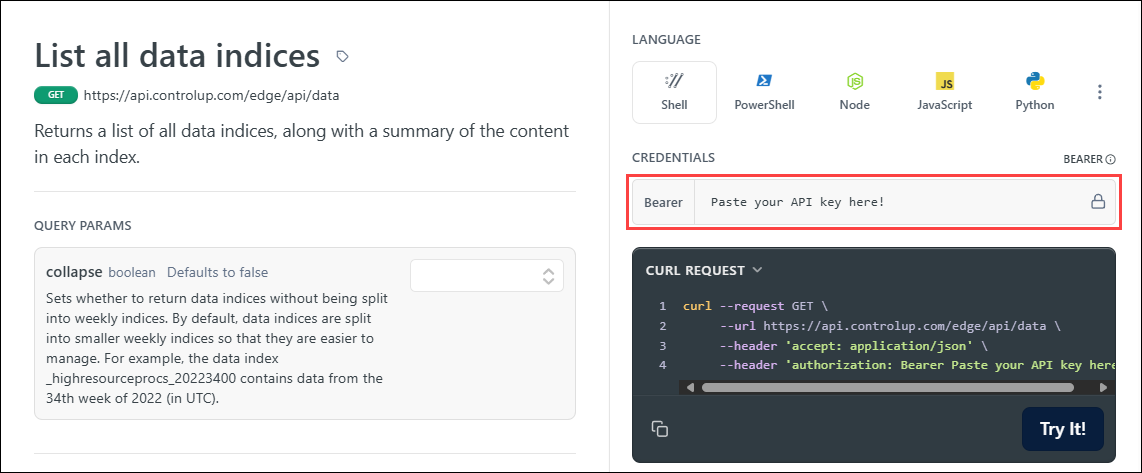Viewport: 1142px width, 473px height.
Task: Select the PowerShell language option
Action: click(764, 92)
